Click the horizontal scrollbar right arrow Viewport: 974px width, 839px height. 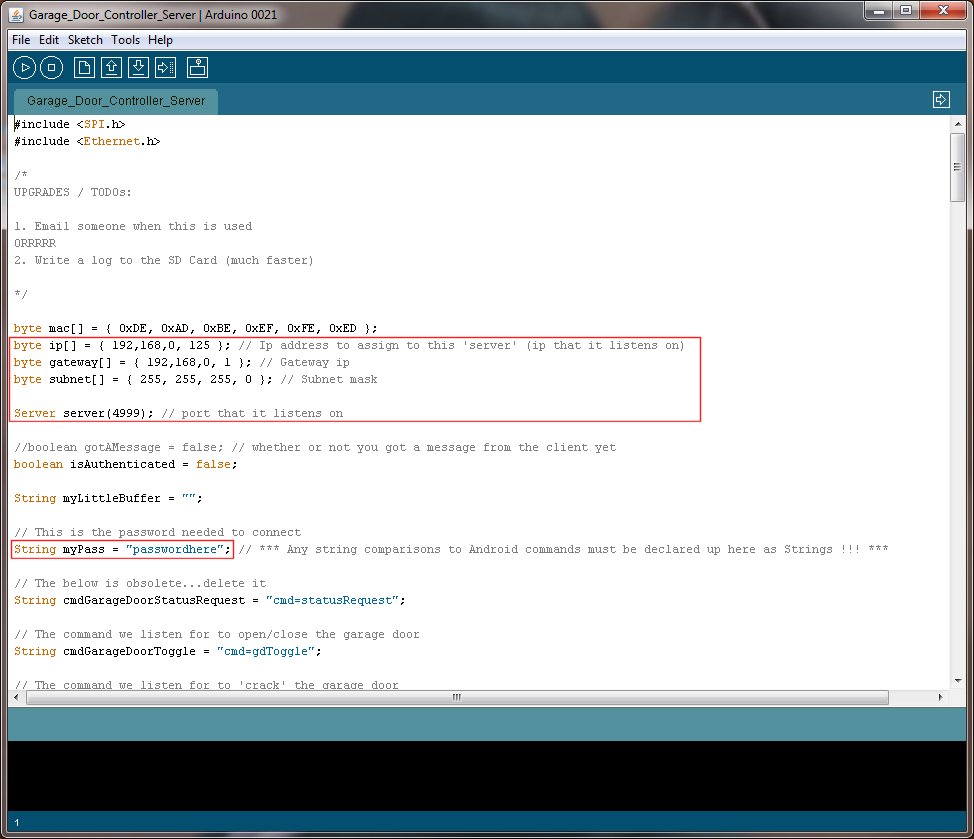[x=940, y=697]
